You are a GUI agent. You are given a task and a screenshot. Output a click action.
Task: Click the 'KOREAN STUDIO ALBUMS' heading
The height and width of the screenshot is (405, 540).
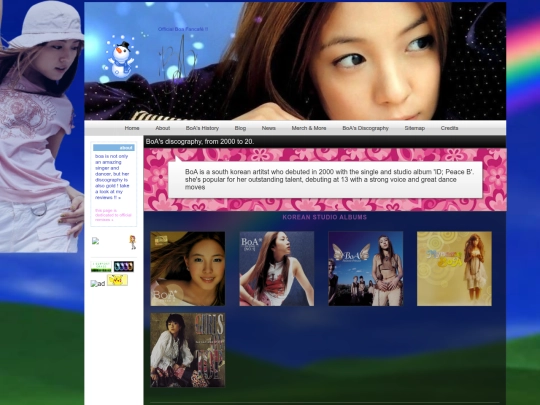point(324,217)
